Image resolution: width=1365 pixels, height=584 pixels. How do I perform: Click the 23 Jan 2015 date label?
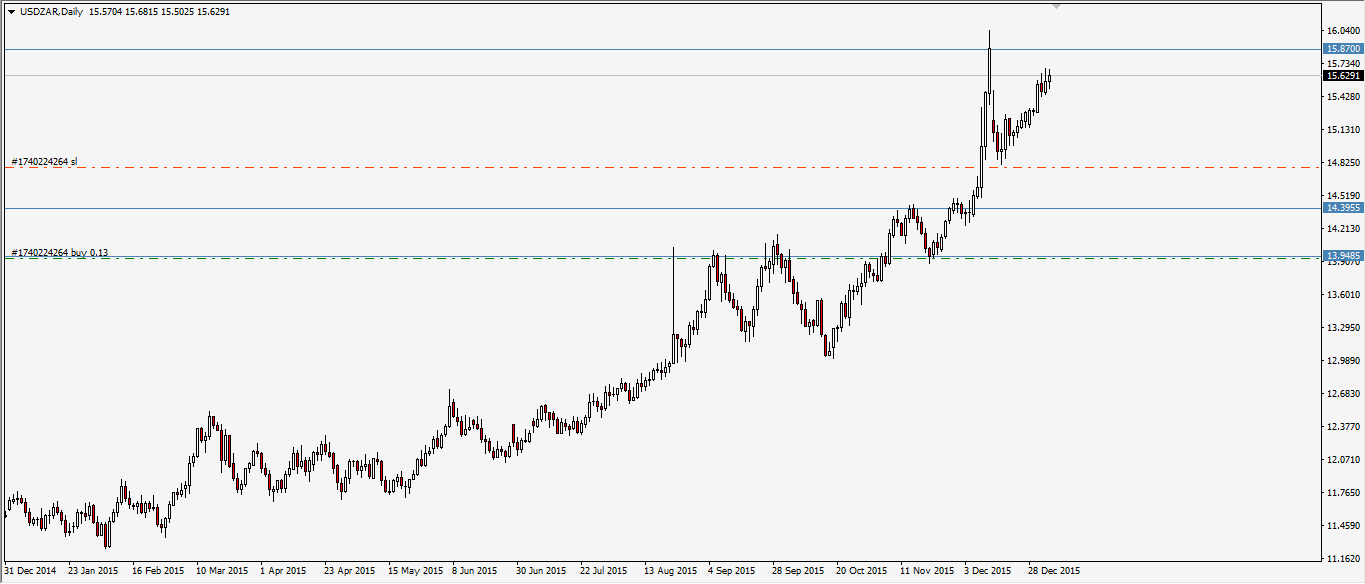93,571
